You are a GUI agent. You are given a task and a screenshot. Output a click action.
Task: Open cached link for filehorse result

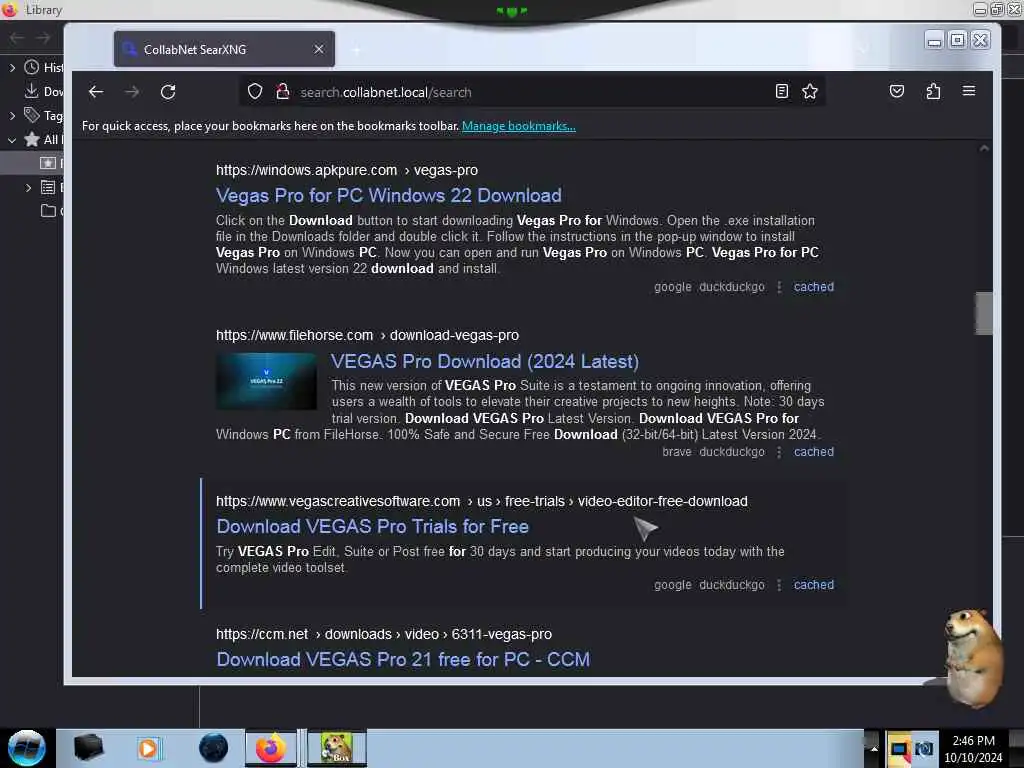[814, 452]
